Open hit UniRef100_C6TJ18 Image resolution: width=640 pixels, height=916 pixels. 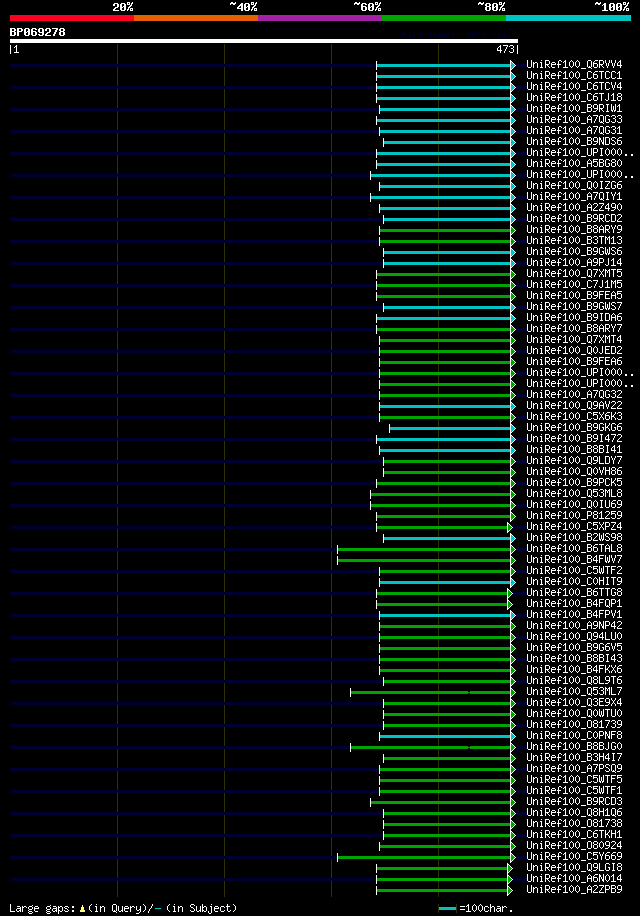tap(574, 98)
